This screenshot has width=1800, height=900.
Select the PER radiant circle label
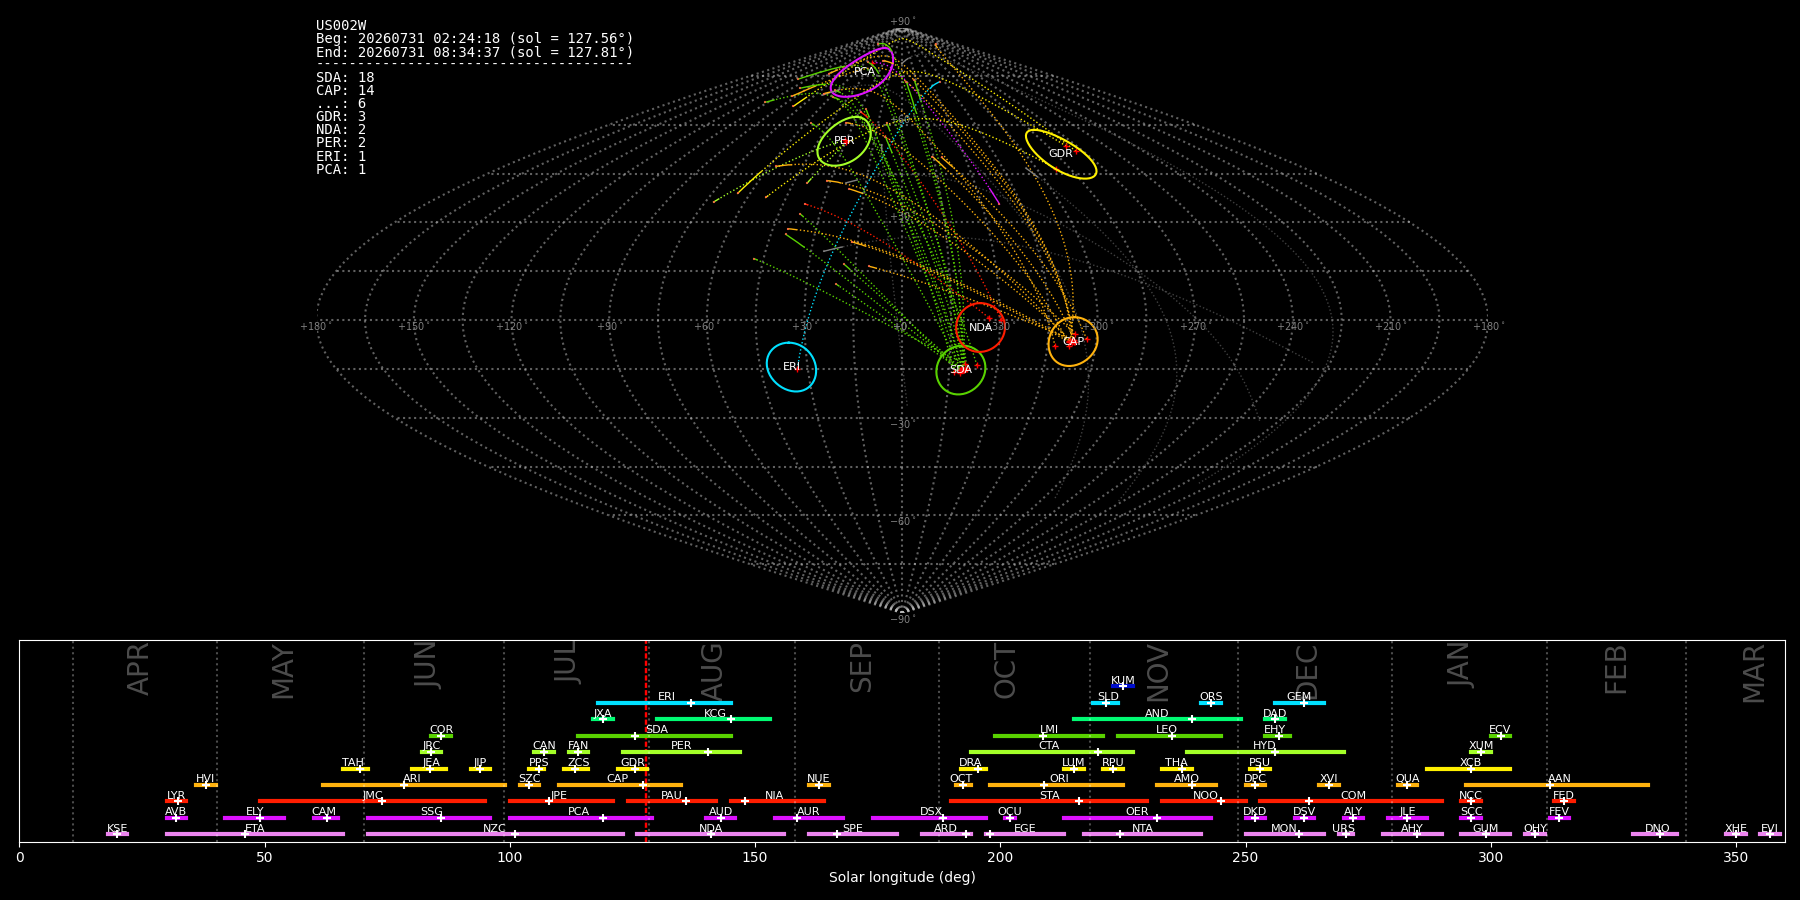click(x=844, y=141)
